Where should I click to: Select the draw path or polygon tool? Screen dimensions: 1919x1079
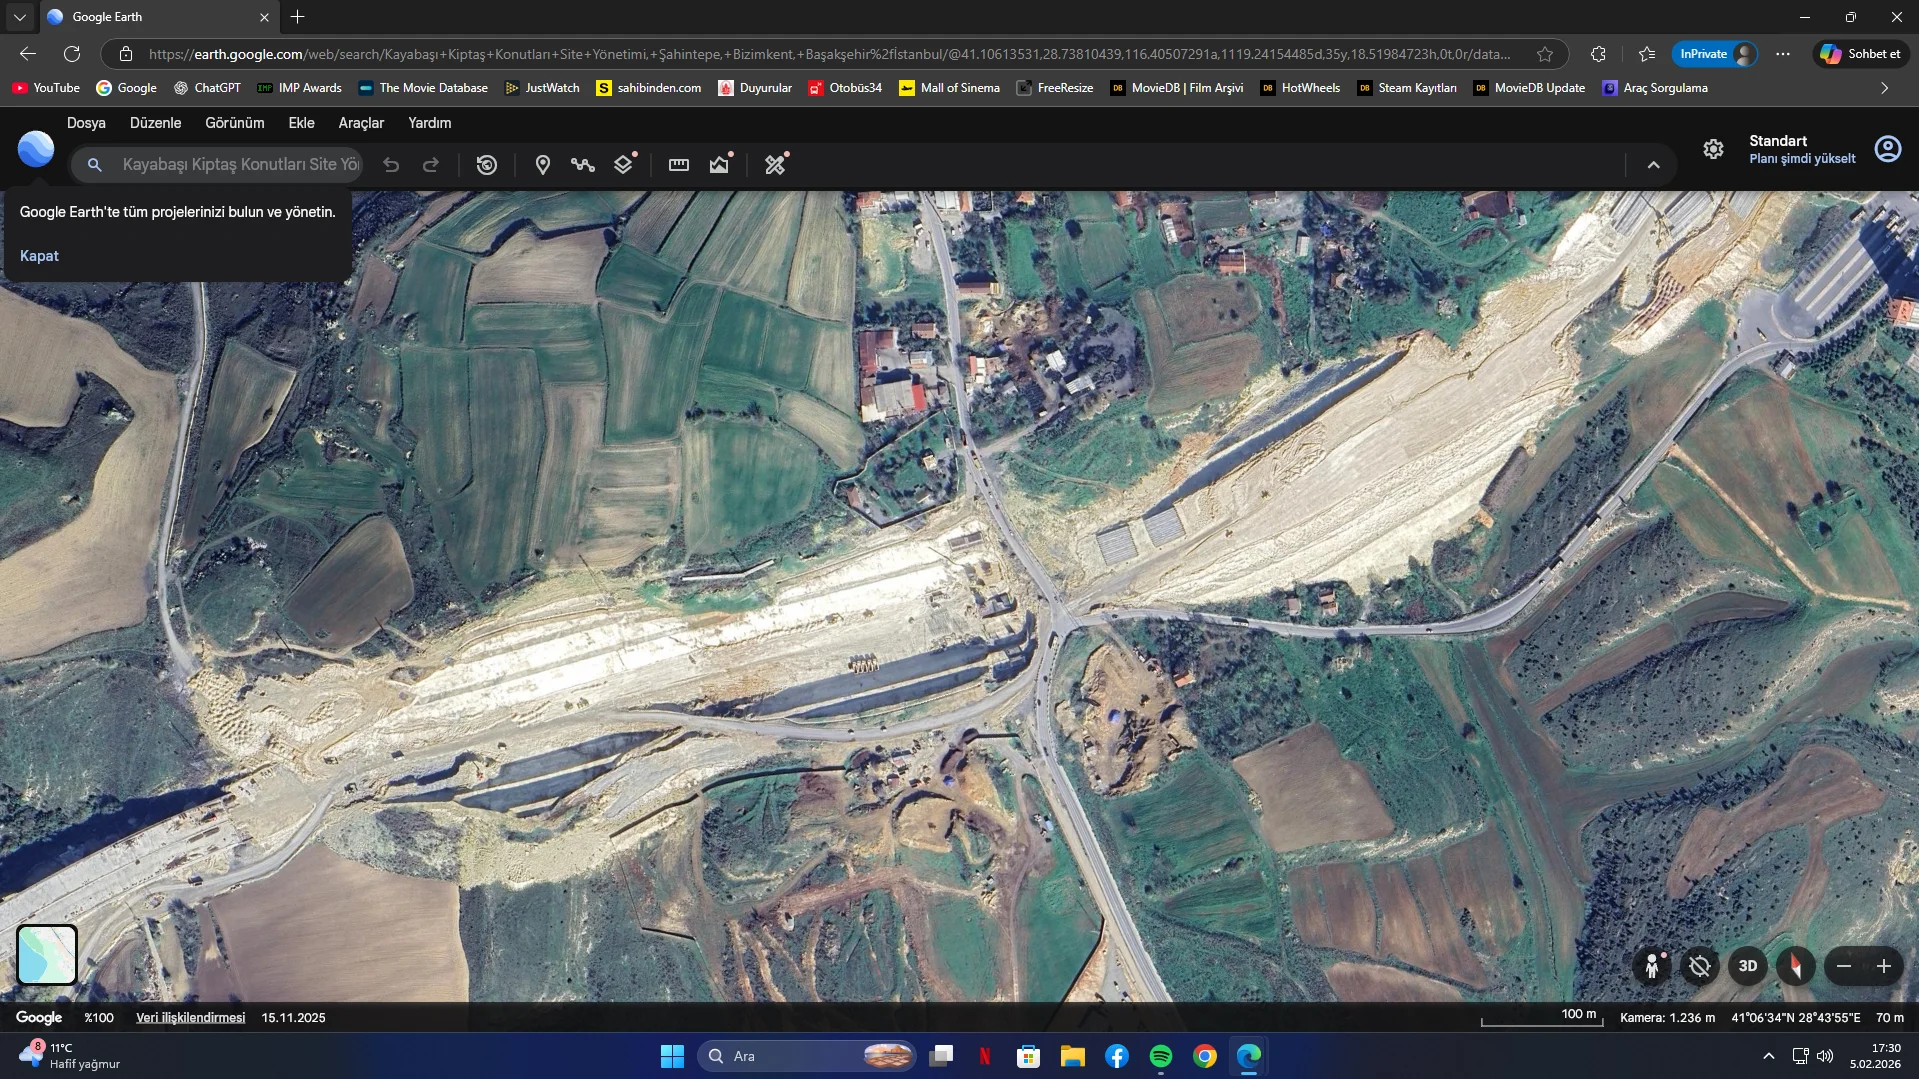pos(583,165)
